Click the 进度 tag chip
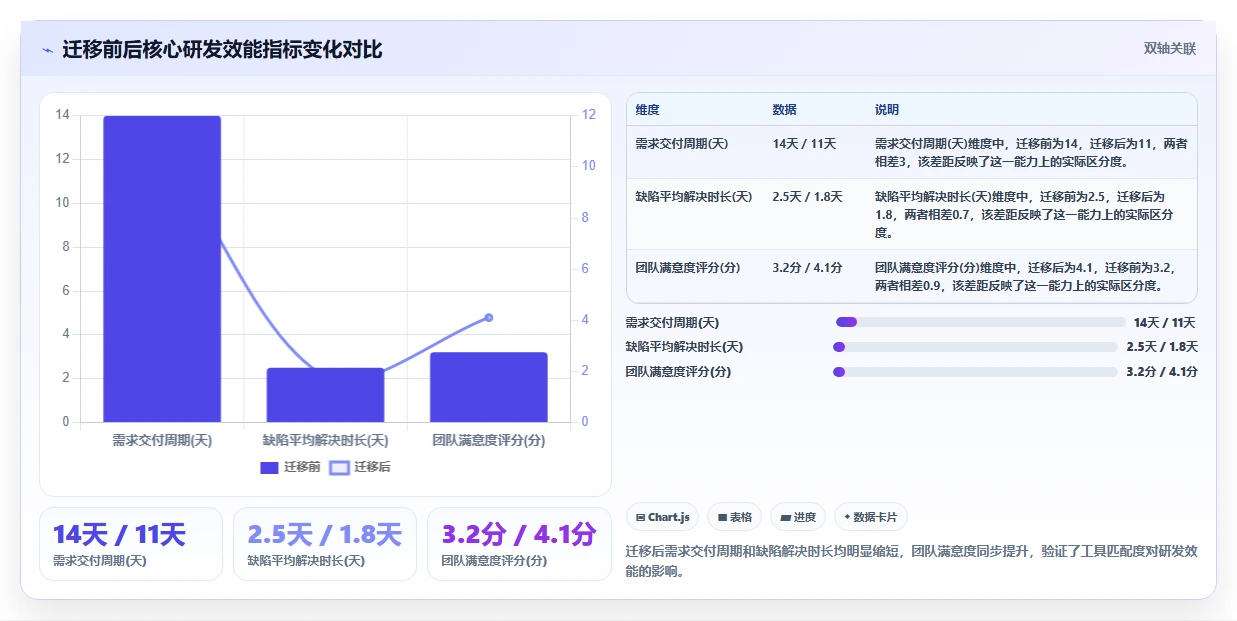 click(x=798, y=517)
